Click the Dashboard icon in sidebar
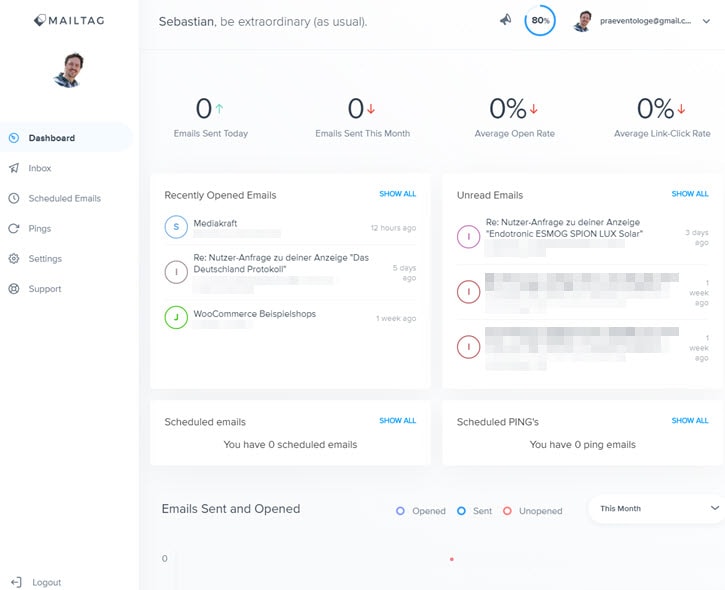Image resolution: width=725 pixels, height=590 pixels. click(14, 138)
